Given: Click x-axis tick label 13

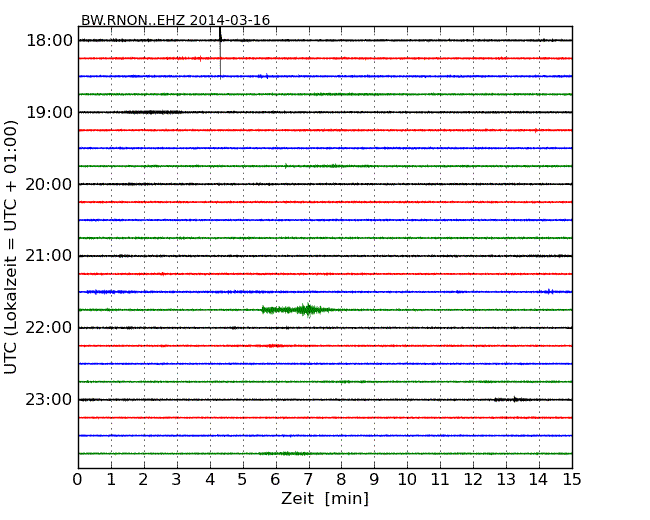Looking at the screenshot, I should 506,480.
